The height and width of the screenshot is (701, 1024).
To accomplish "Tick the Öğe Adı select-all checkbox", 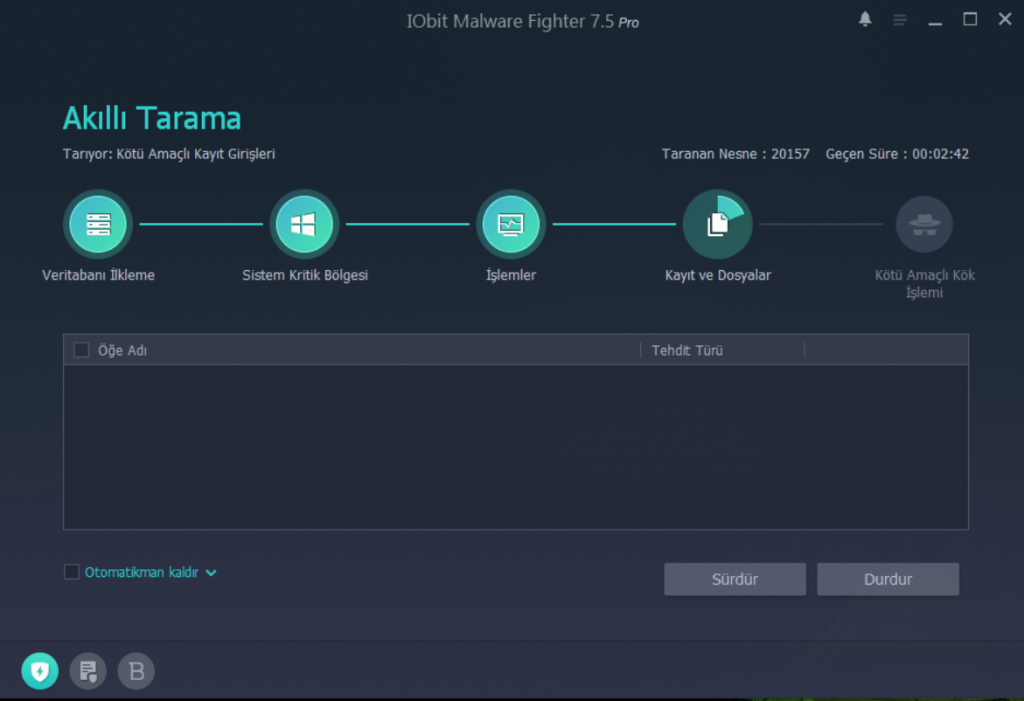I will click(82, 350).
